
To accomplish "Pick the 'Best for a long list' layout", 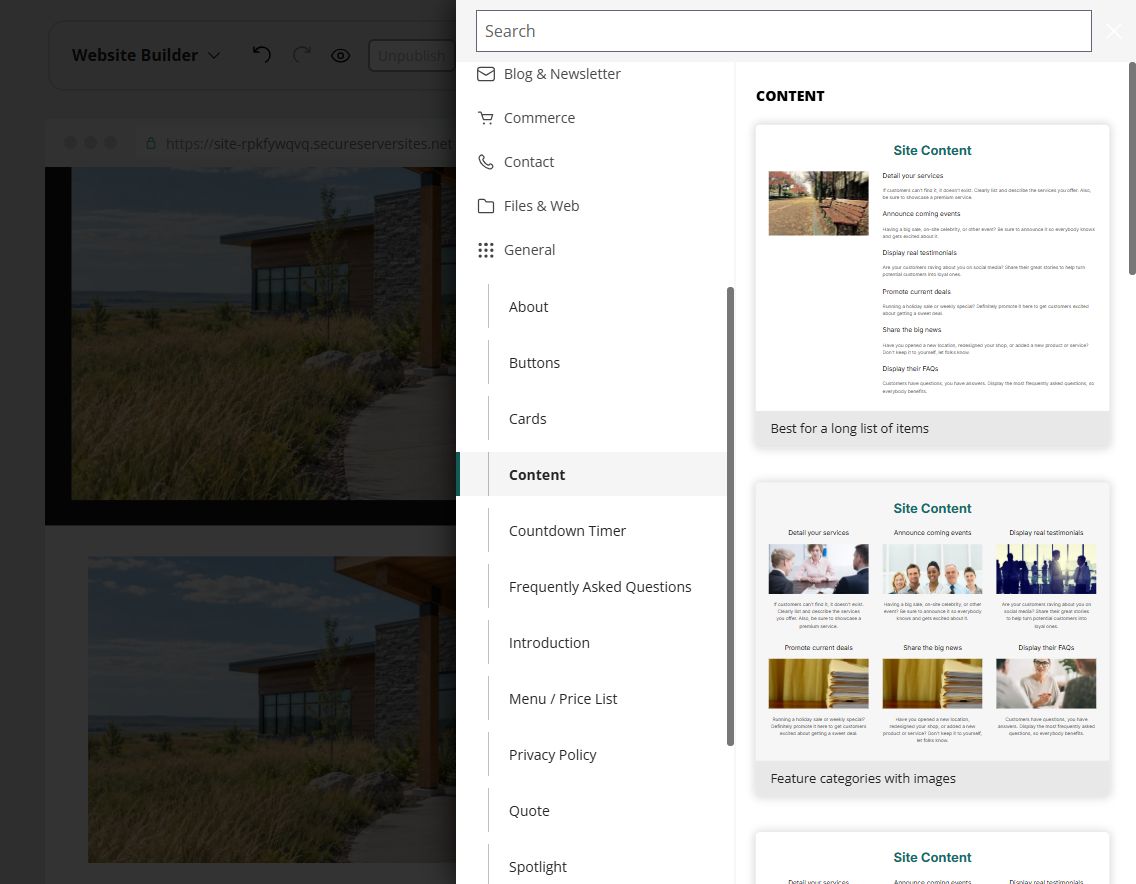I will point(932,285).
